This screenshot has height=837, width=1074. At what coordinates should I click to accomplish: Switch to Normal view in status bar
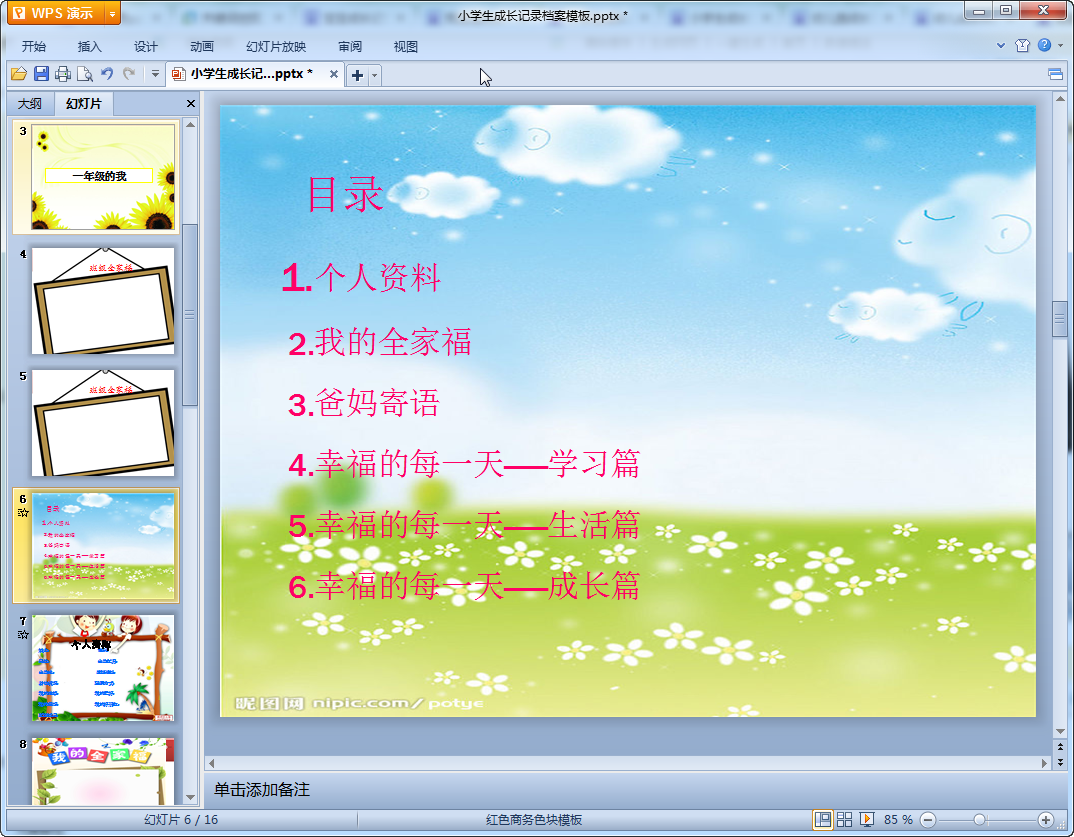pos(823,819)
